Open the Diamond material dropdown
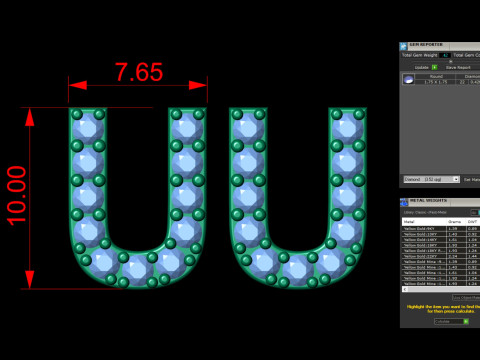 point(432,179)
